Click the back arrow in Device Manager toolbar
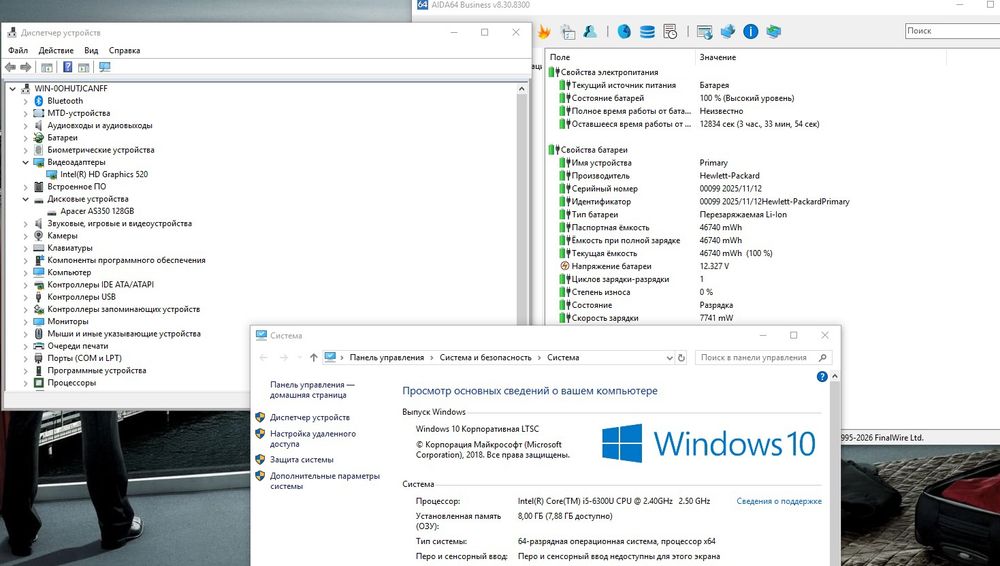Viewport: 1000px width, 566px height. (10, 67)
